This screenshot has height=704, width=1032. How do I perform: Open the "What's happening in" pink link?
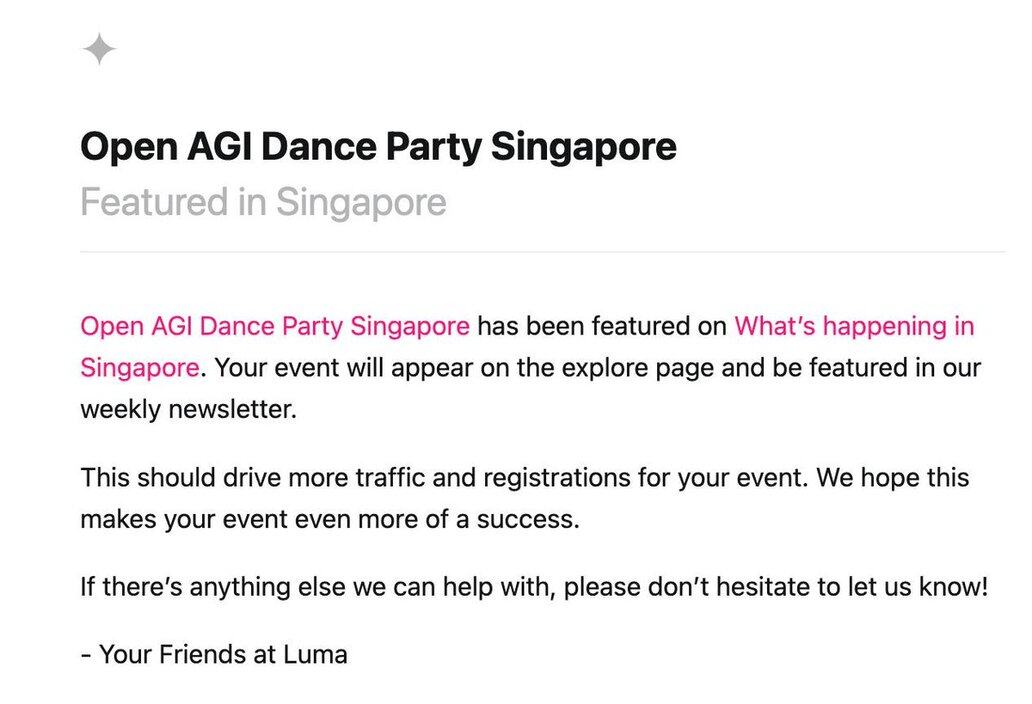click(x=853, y=326)
